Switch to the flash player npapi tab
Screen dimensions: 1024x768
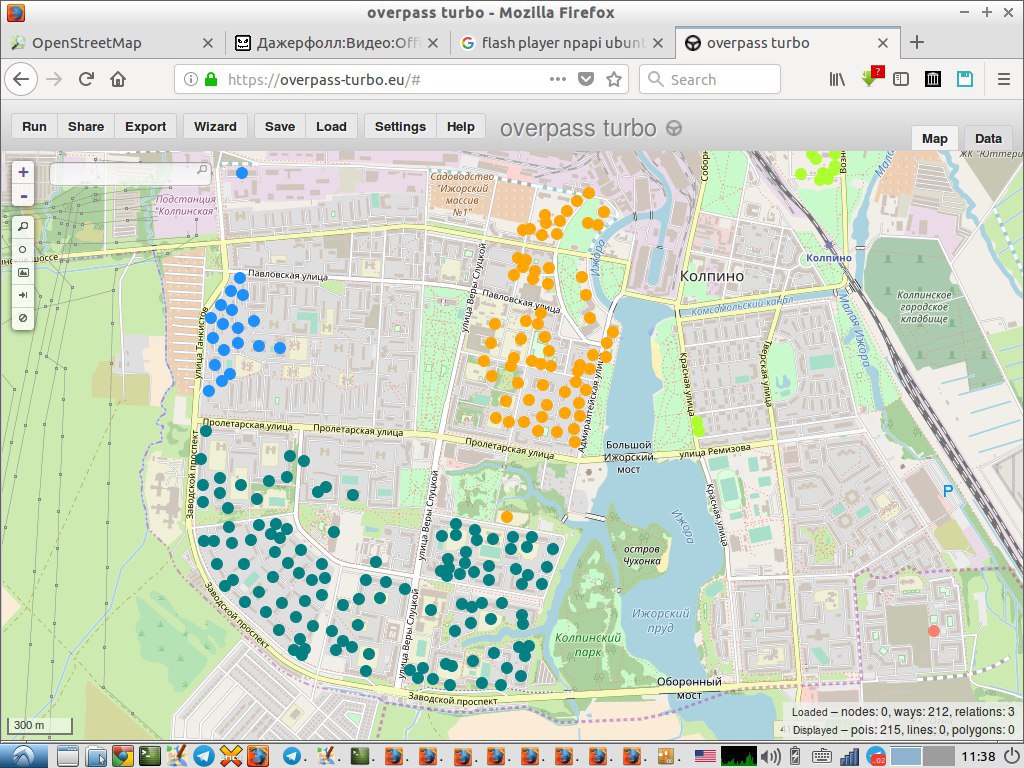(562, 43)
